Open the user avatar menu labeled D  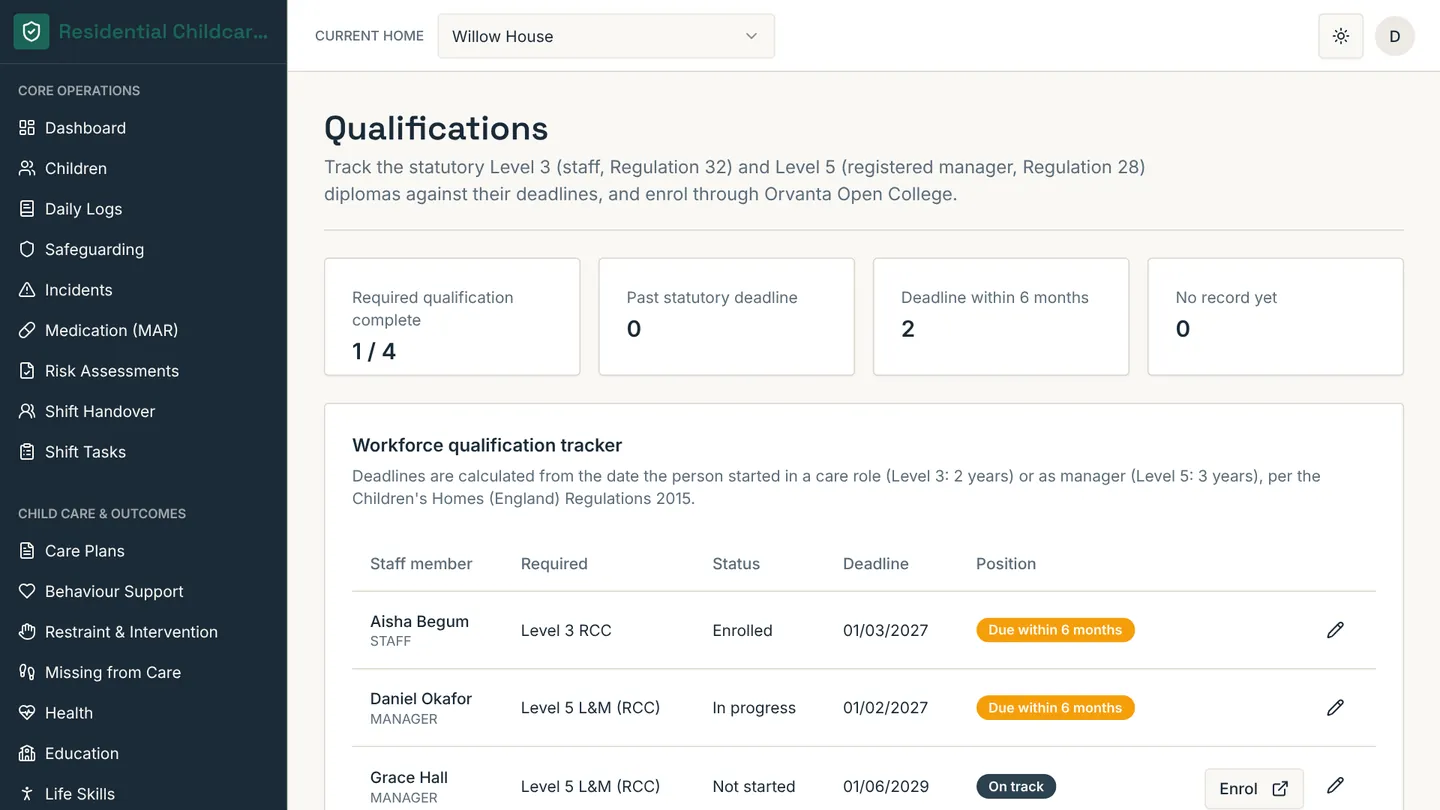coord(1395,36)
